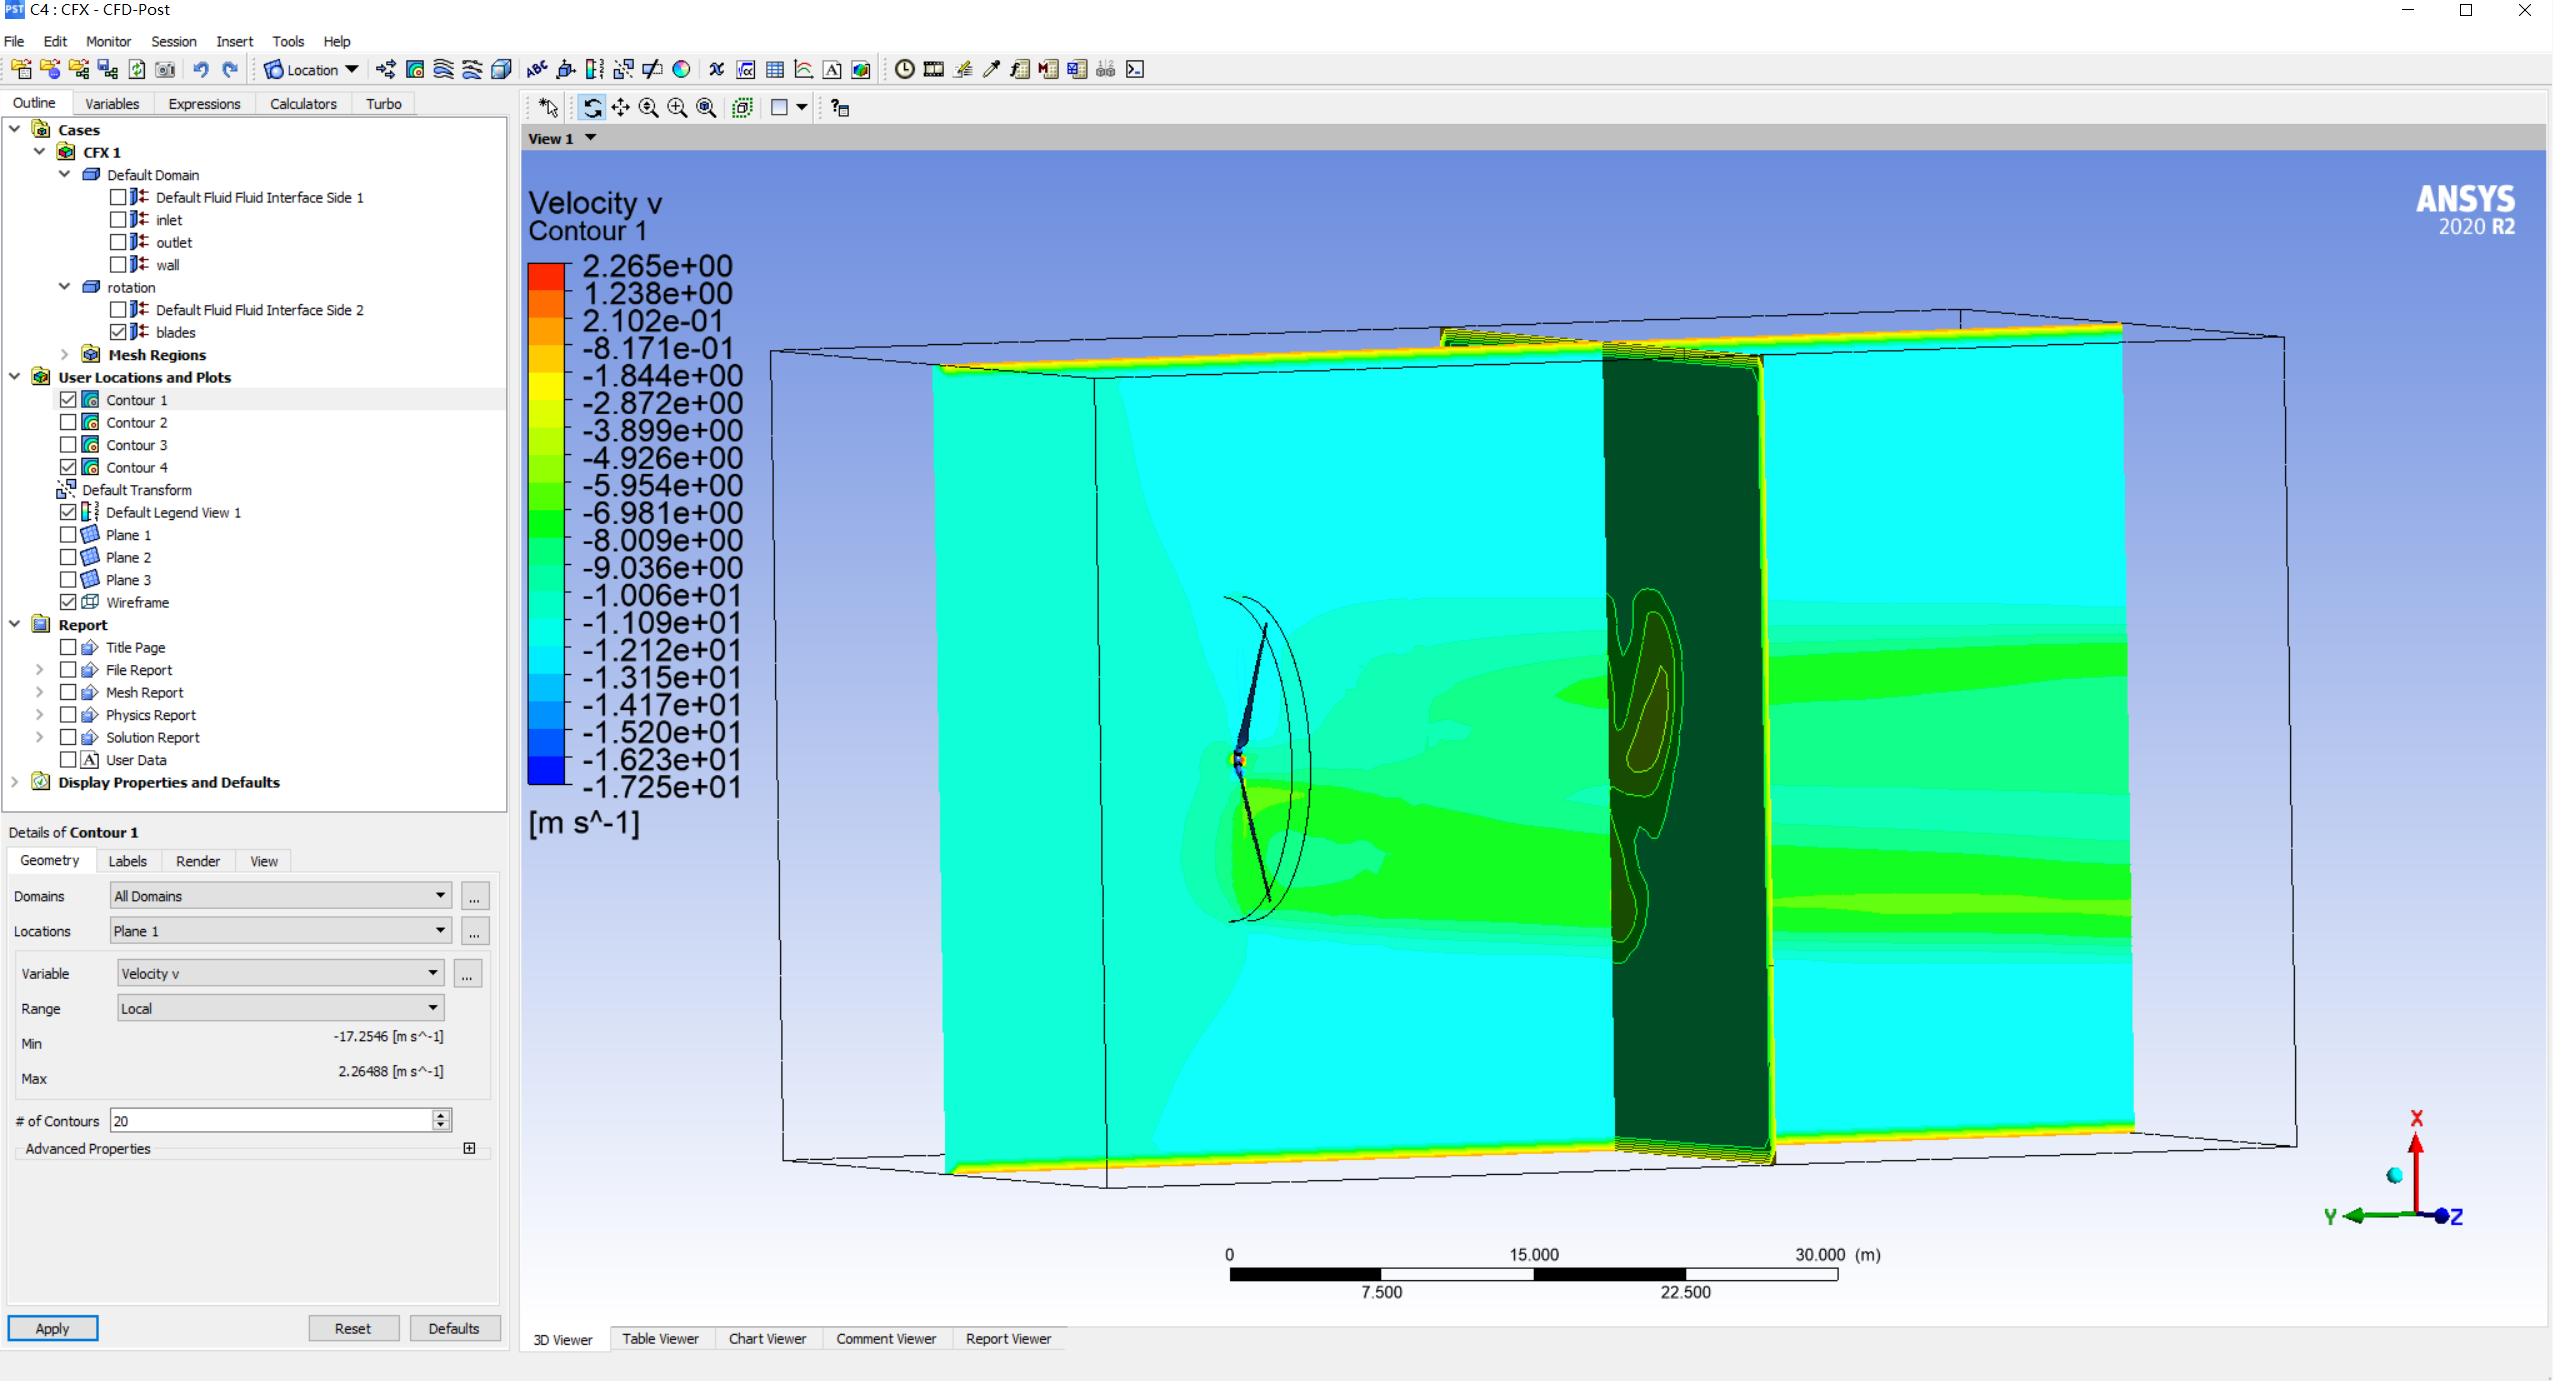2553x1381 pixels.
Task: Open the Command Editor icon
Action: click(1135, 69)
